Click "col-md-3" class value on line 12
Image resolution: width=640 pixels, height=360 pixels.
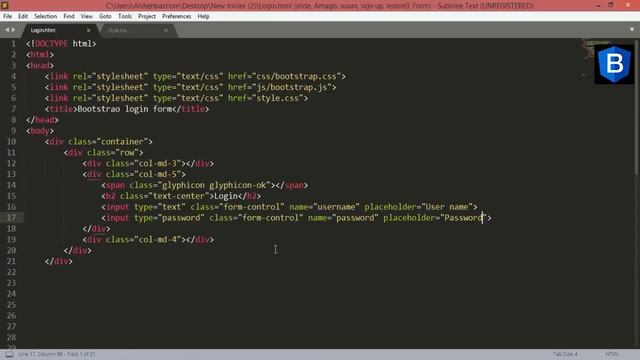pyautogui.click(x=158, y=163)
